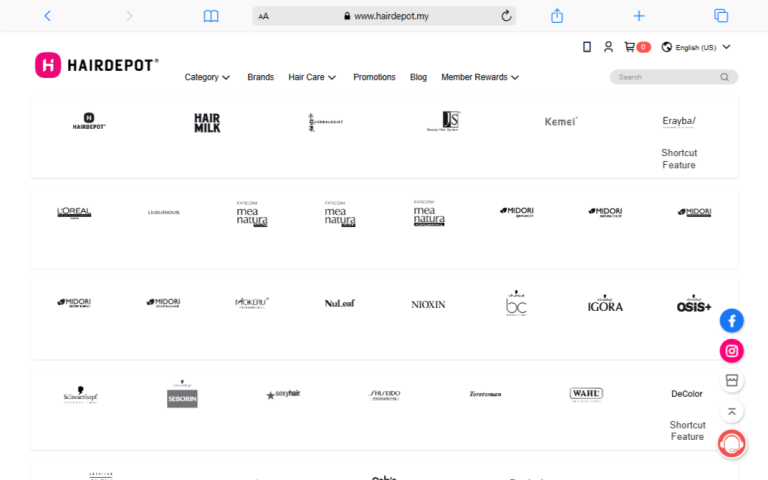
Task: Open the Facebook floating icon
Action: (x=732, y=321)
